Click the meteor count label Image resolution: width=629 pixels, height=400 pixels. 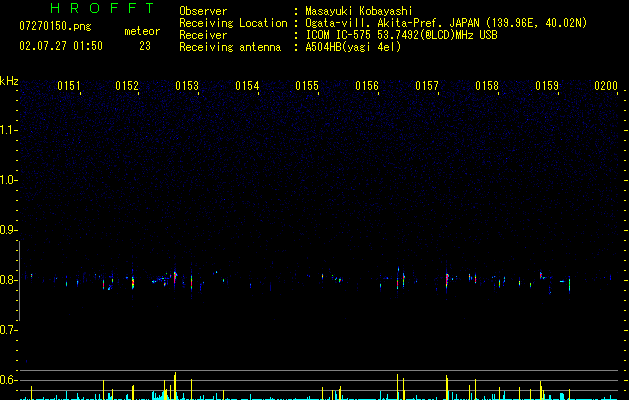[142, 31]
